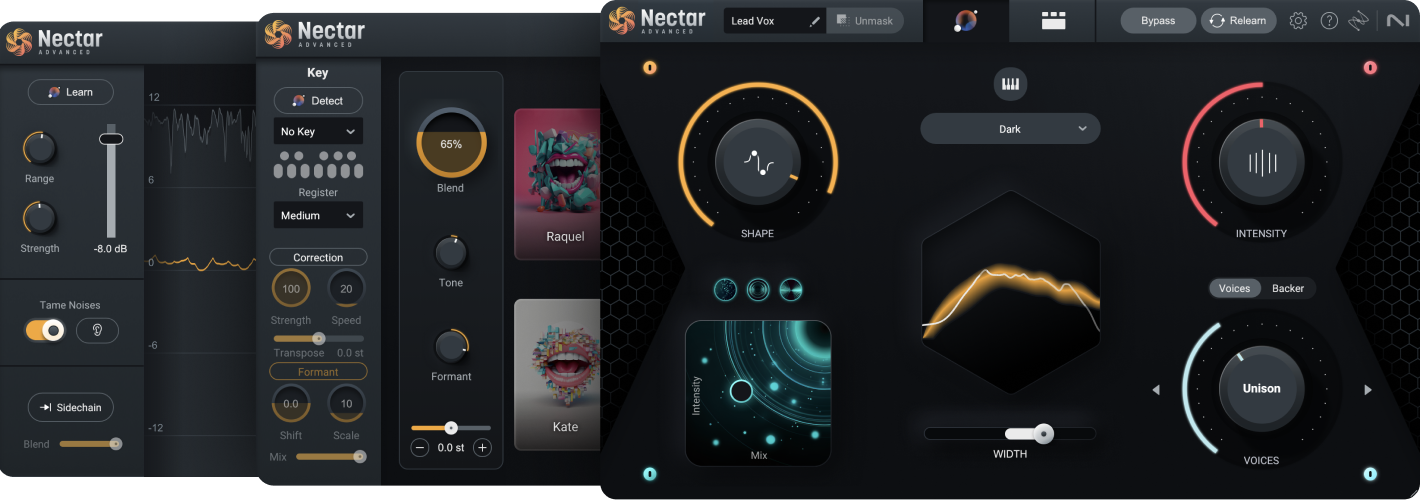The height and width of the screenshot is (501, 1420).
Task: Click the correction Strength knob showing 100
Action: 291,288
